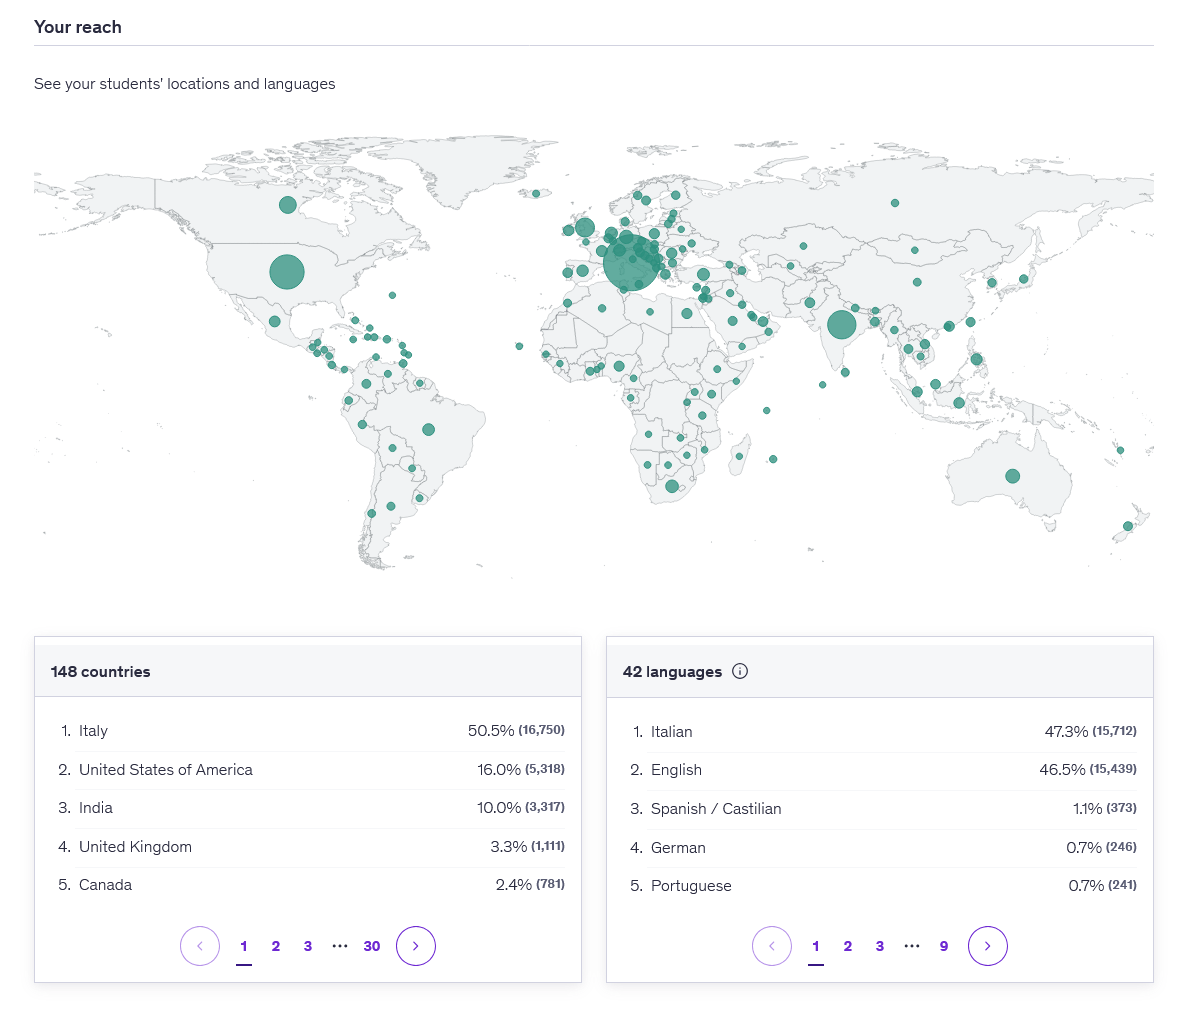
Task: Select page 1 in countries pagination
Action: click(244, 946)
